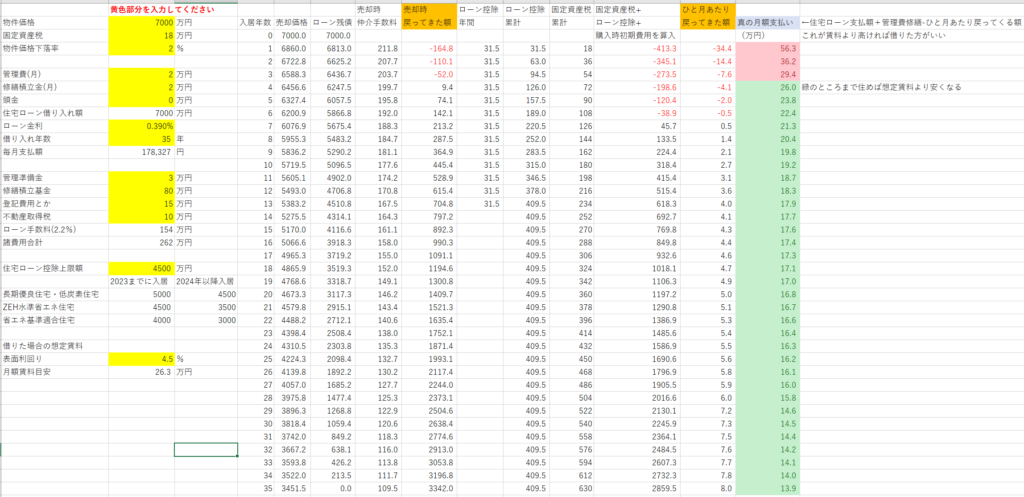Select the 諸費用合計 value cell showing 262
This screenshot has width=1024, height=497.
(x=143, y=243)
